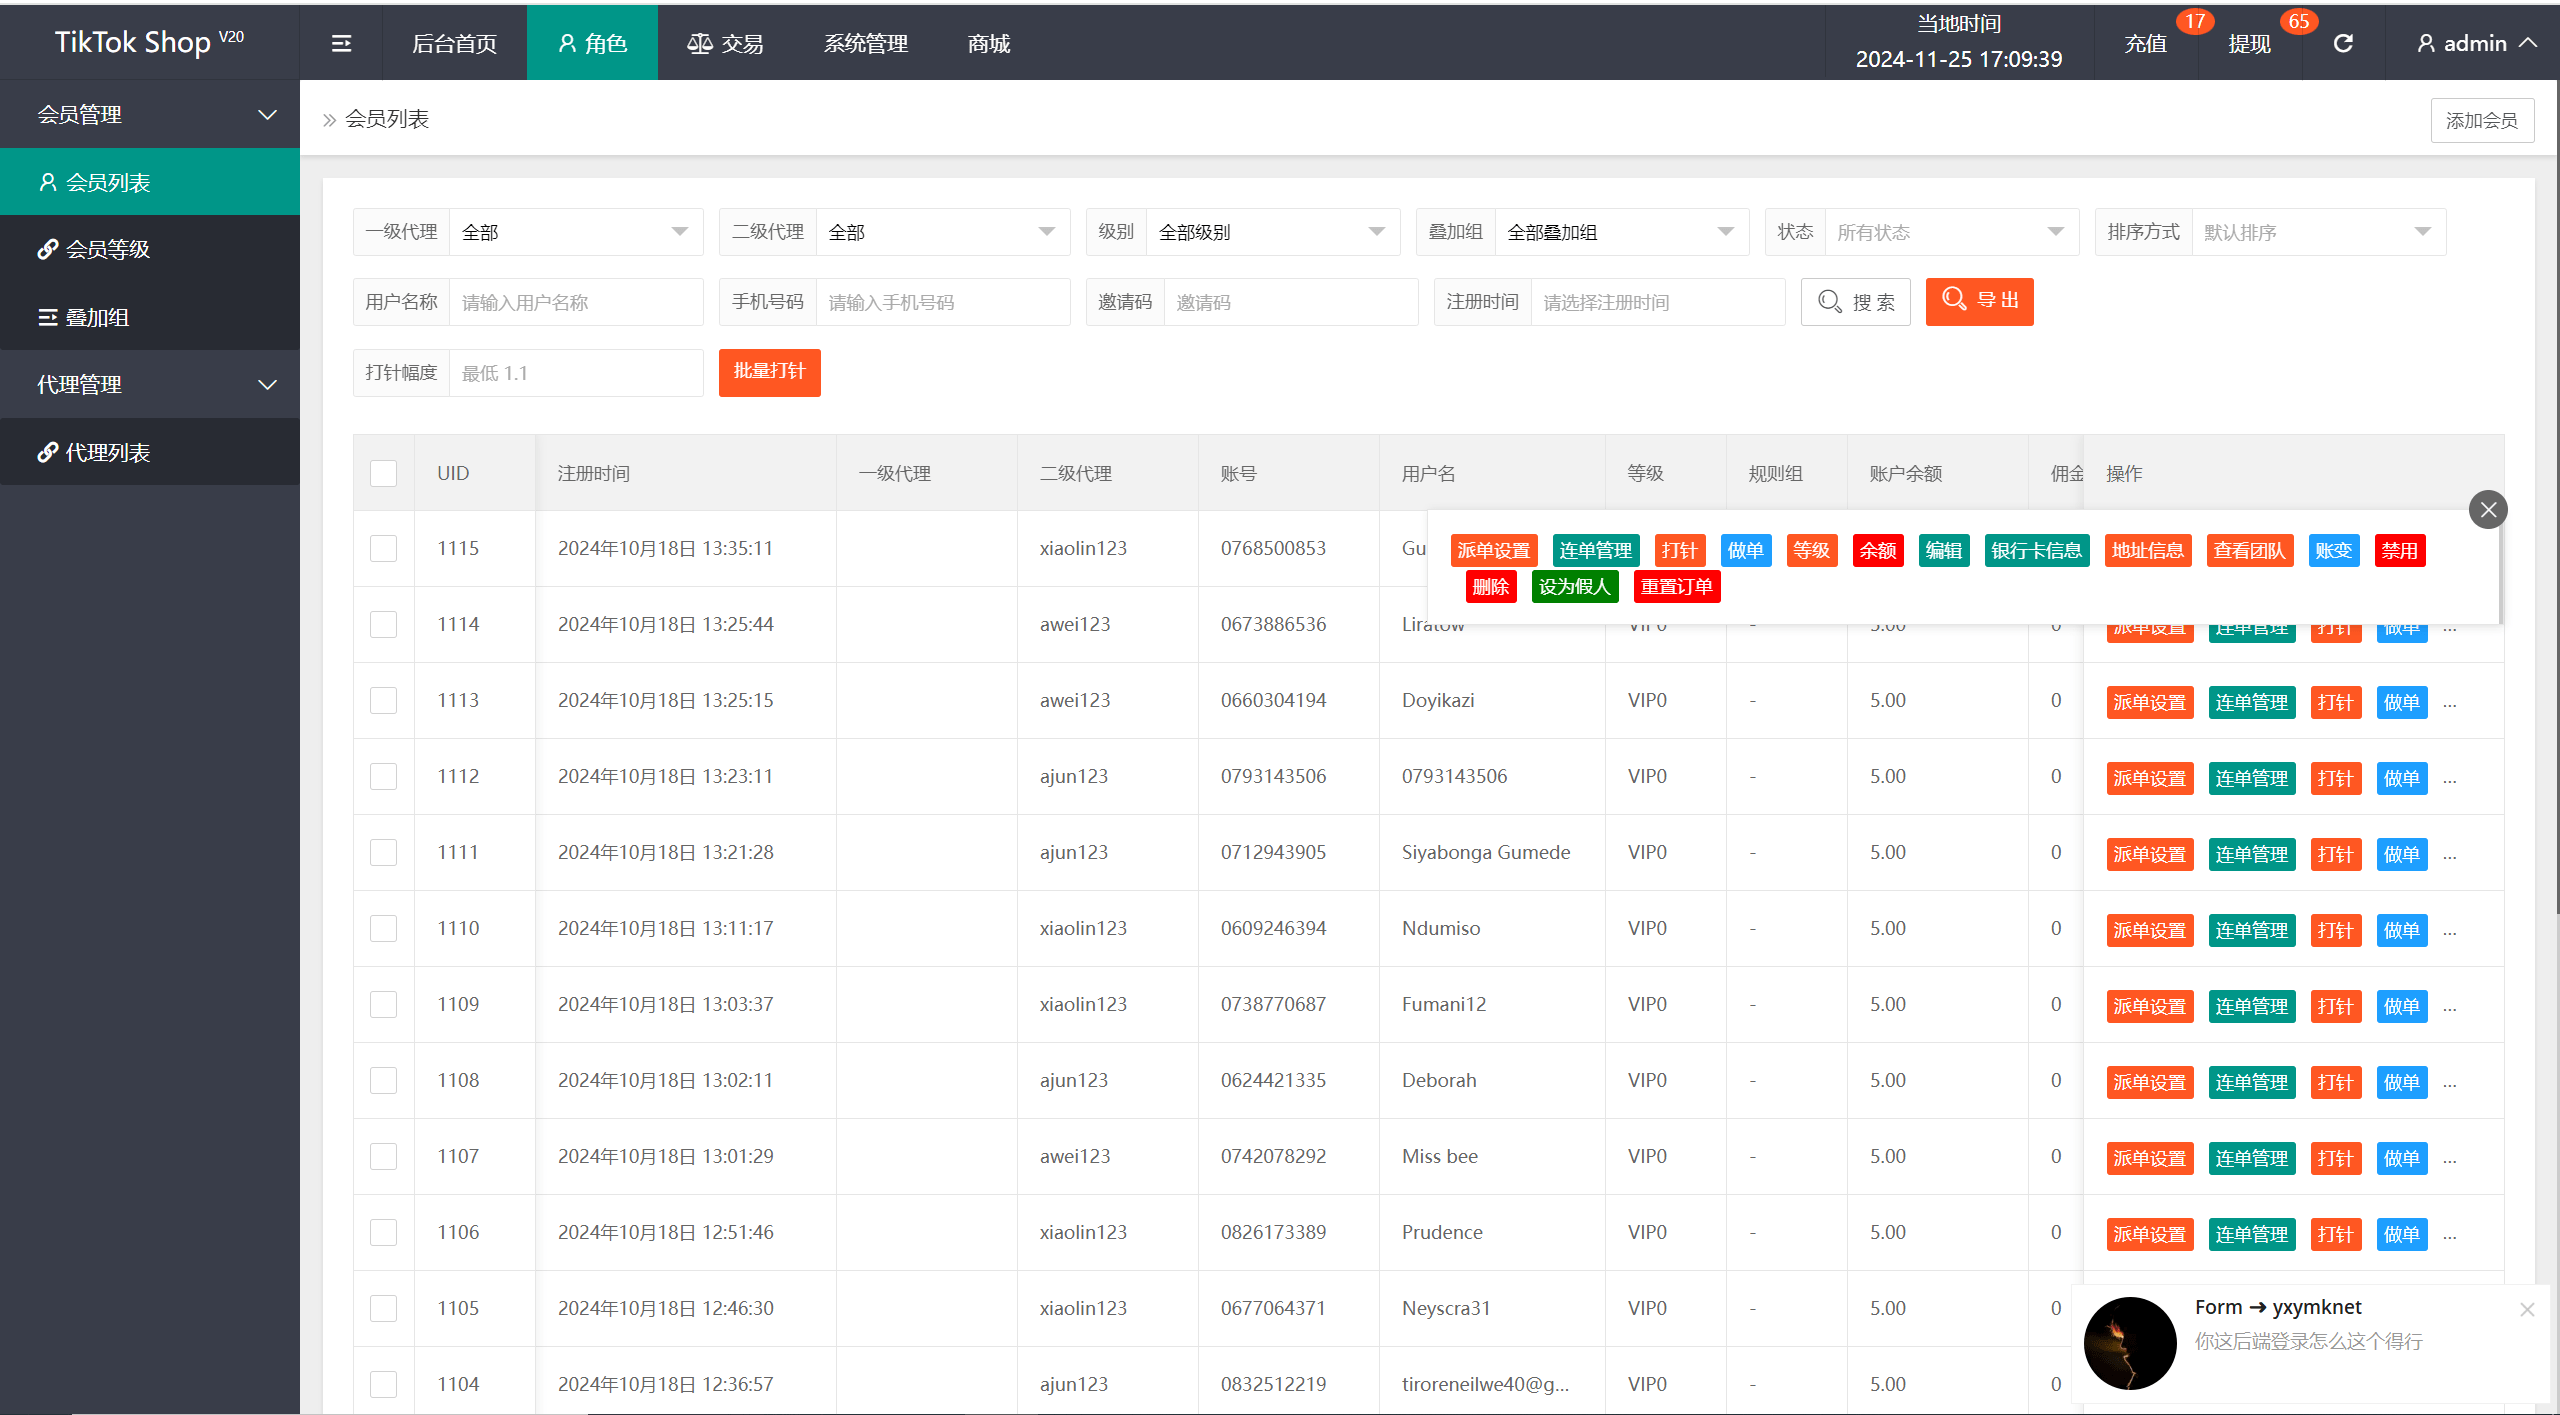This screenshot has width=2560, height=1415.
Task: Open 提现 withdrawal notifications with badge 65
Action: point(2250,43)
